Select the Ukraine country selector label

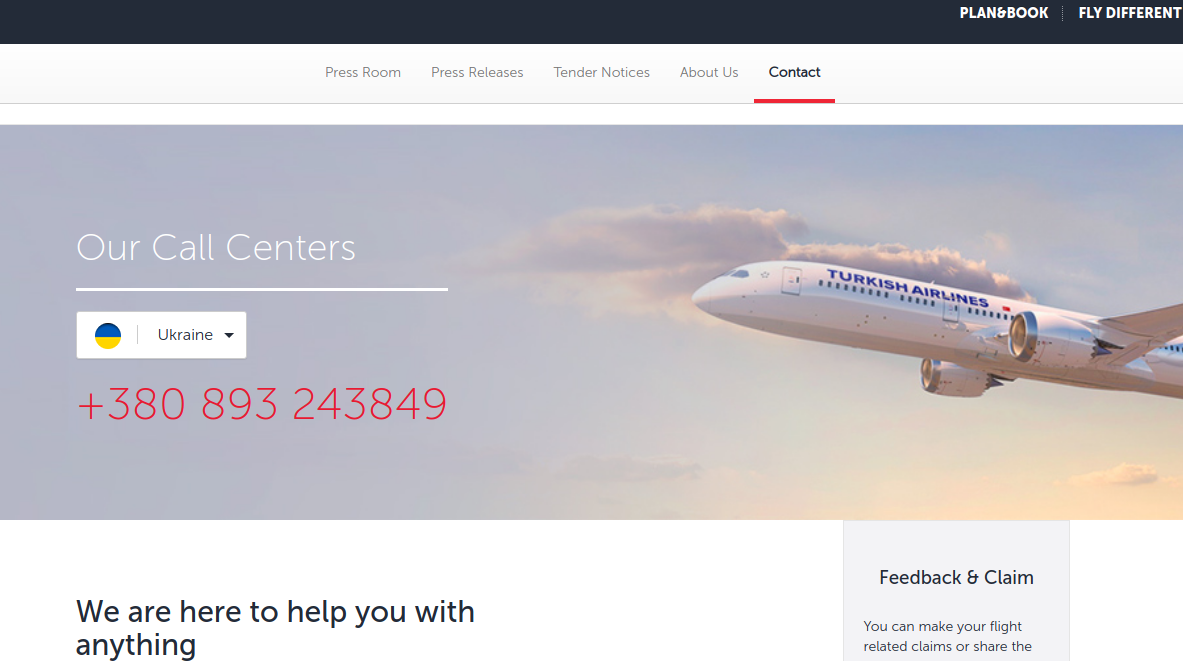(x=185, y=335)
